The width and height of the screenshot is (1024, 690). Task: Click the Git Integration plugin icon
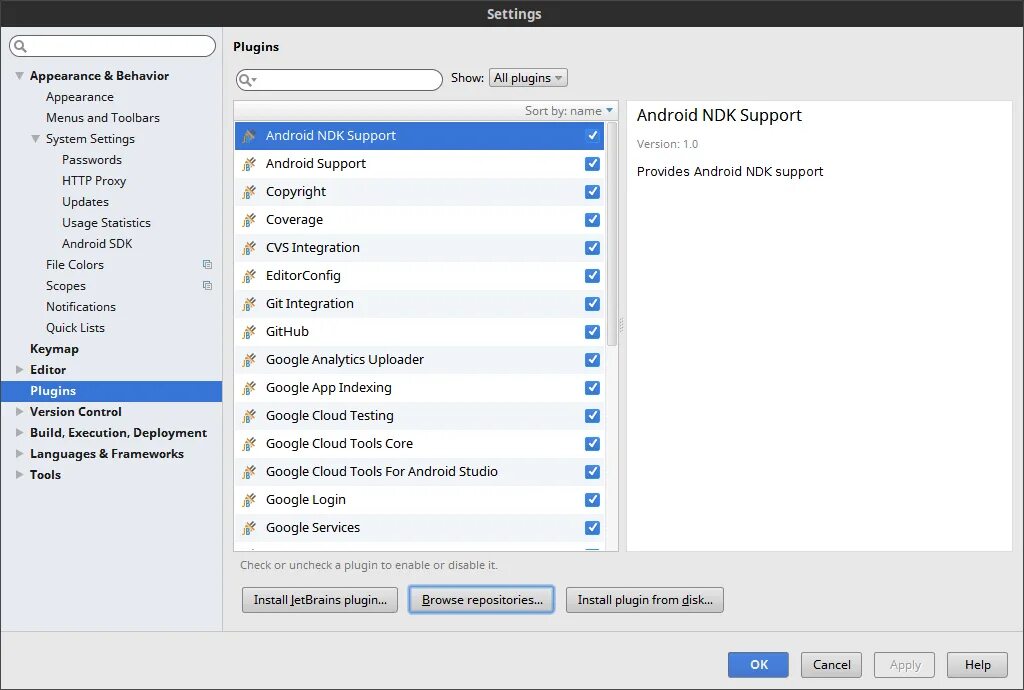[x=249, y=304]
